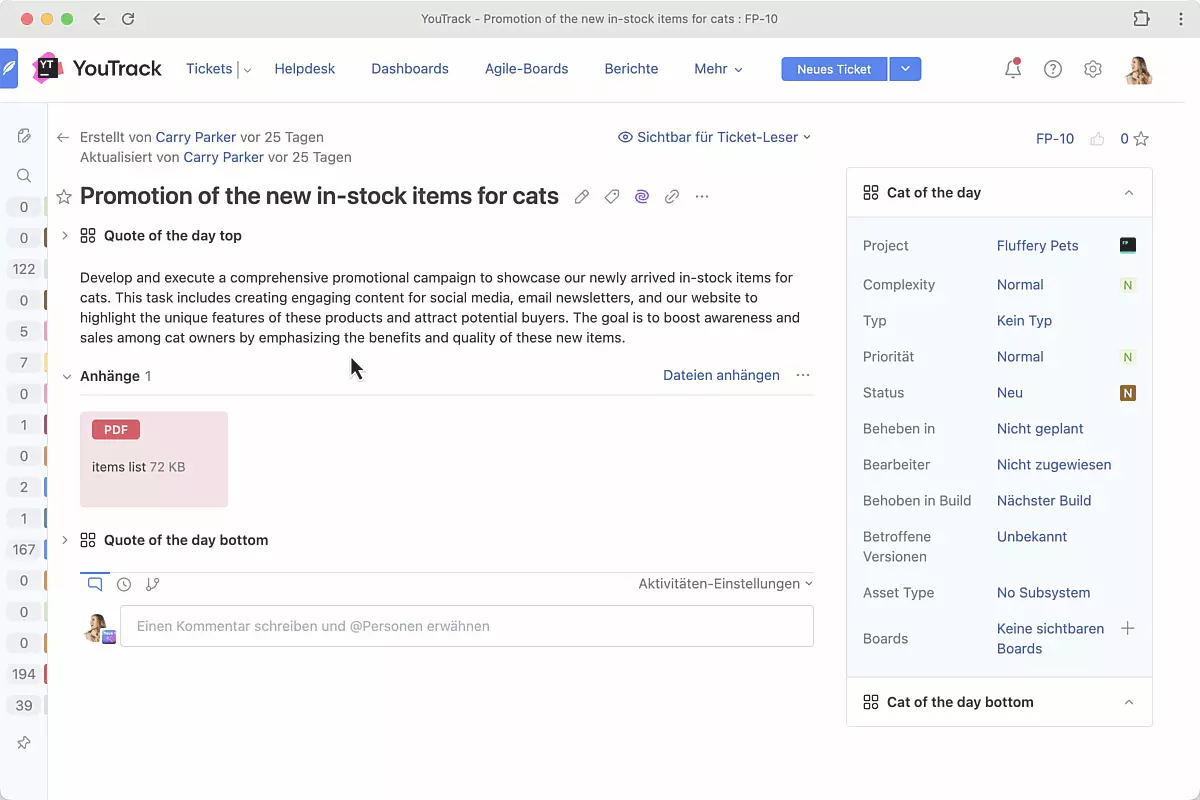Click the purple AI spiral icon
1200x800 pixels.
click(x=642, y=197)
